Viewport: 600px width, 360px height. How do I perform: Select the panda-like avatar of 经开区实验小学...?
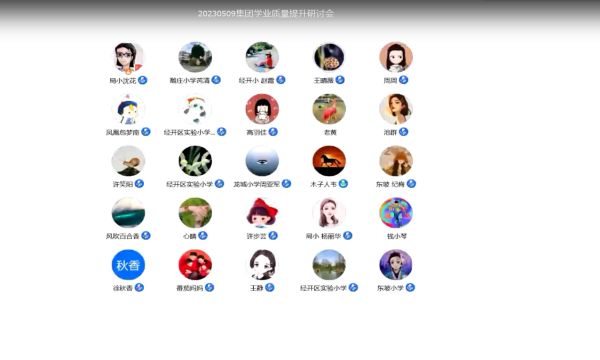tap(195, 109)
